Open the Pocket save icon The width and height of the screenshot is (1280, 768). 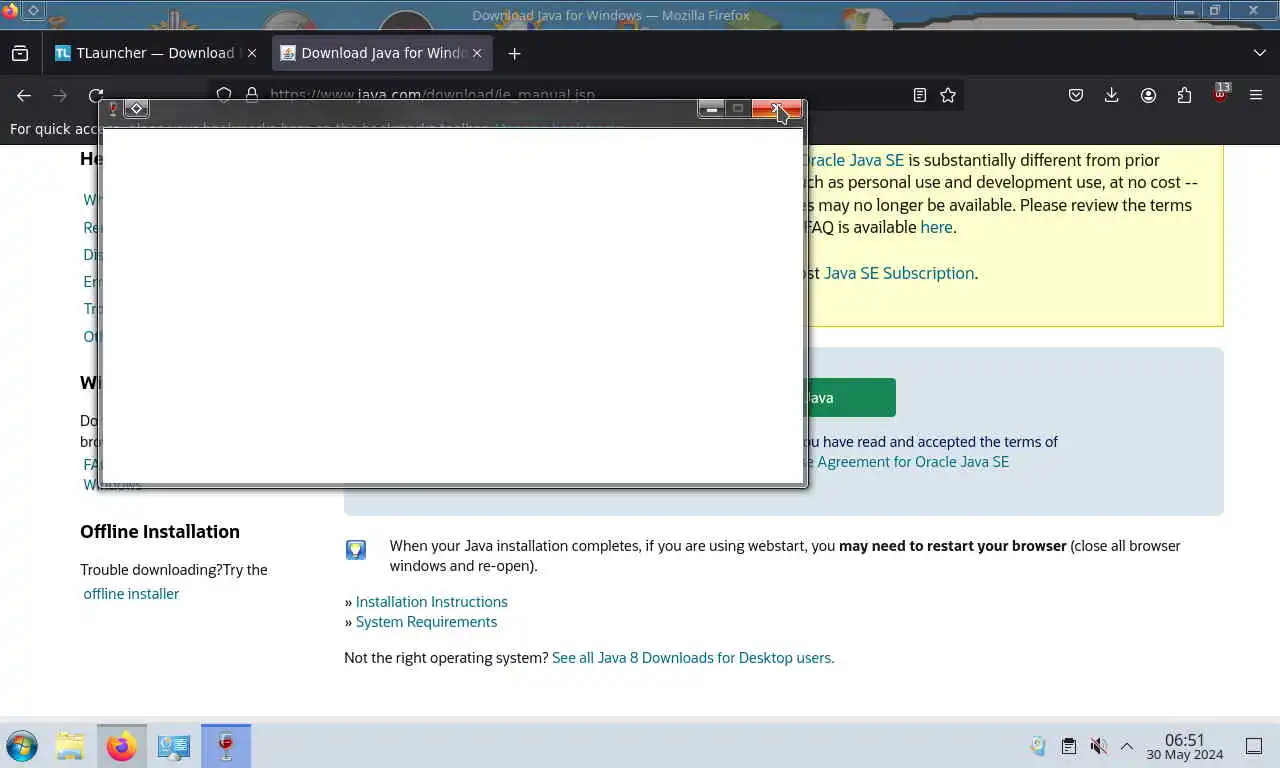[x=1076, y=95]
